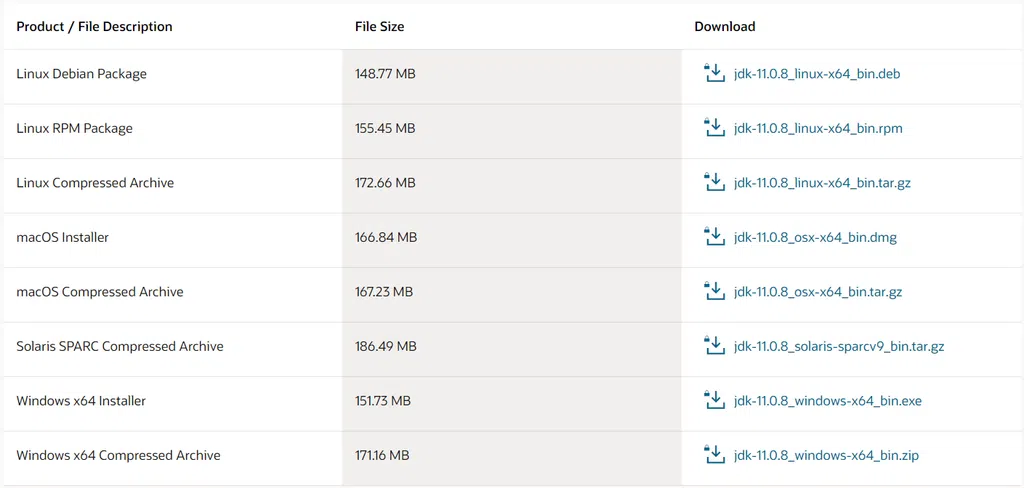The height and width of the screenshot is (488, 1024).
Task: Open jdk-11.0.8_solaris-sparcv9_bin.tar.gz link
Action: pyautogui.click(x=839, y=346)
